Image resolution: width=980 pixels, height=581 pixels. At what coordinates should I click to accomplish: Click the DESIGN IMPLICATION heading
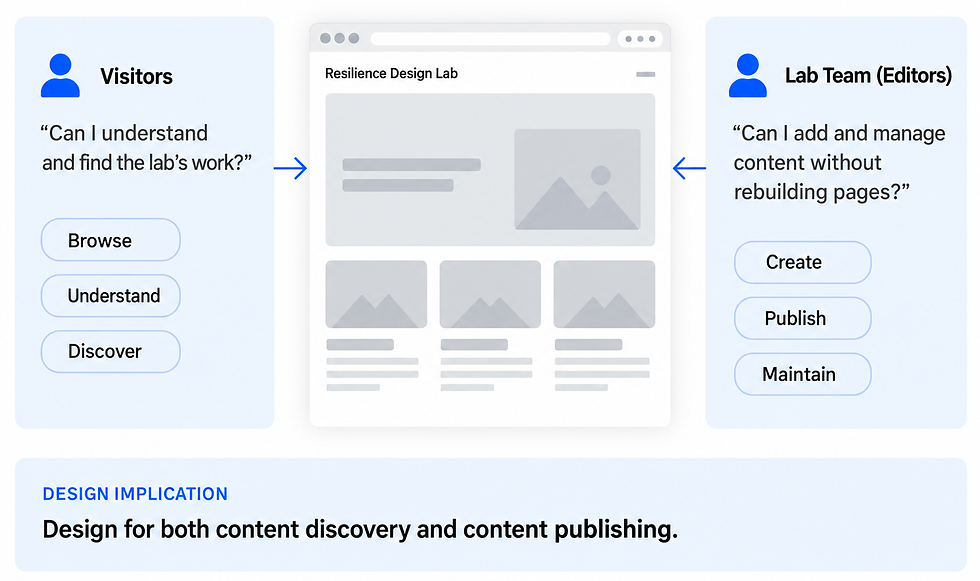point(135,494)
